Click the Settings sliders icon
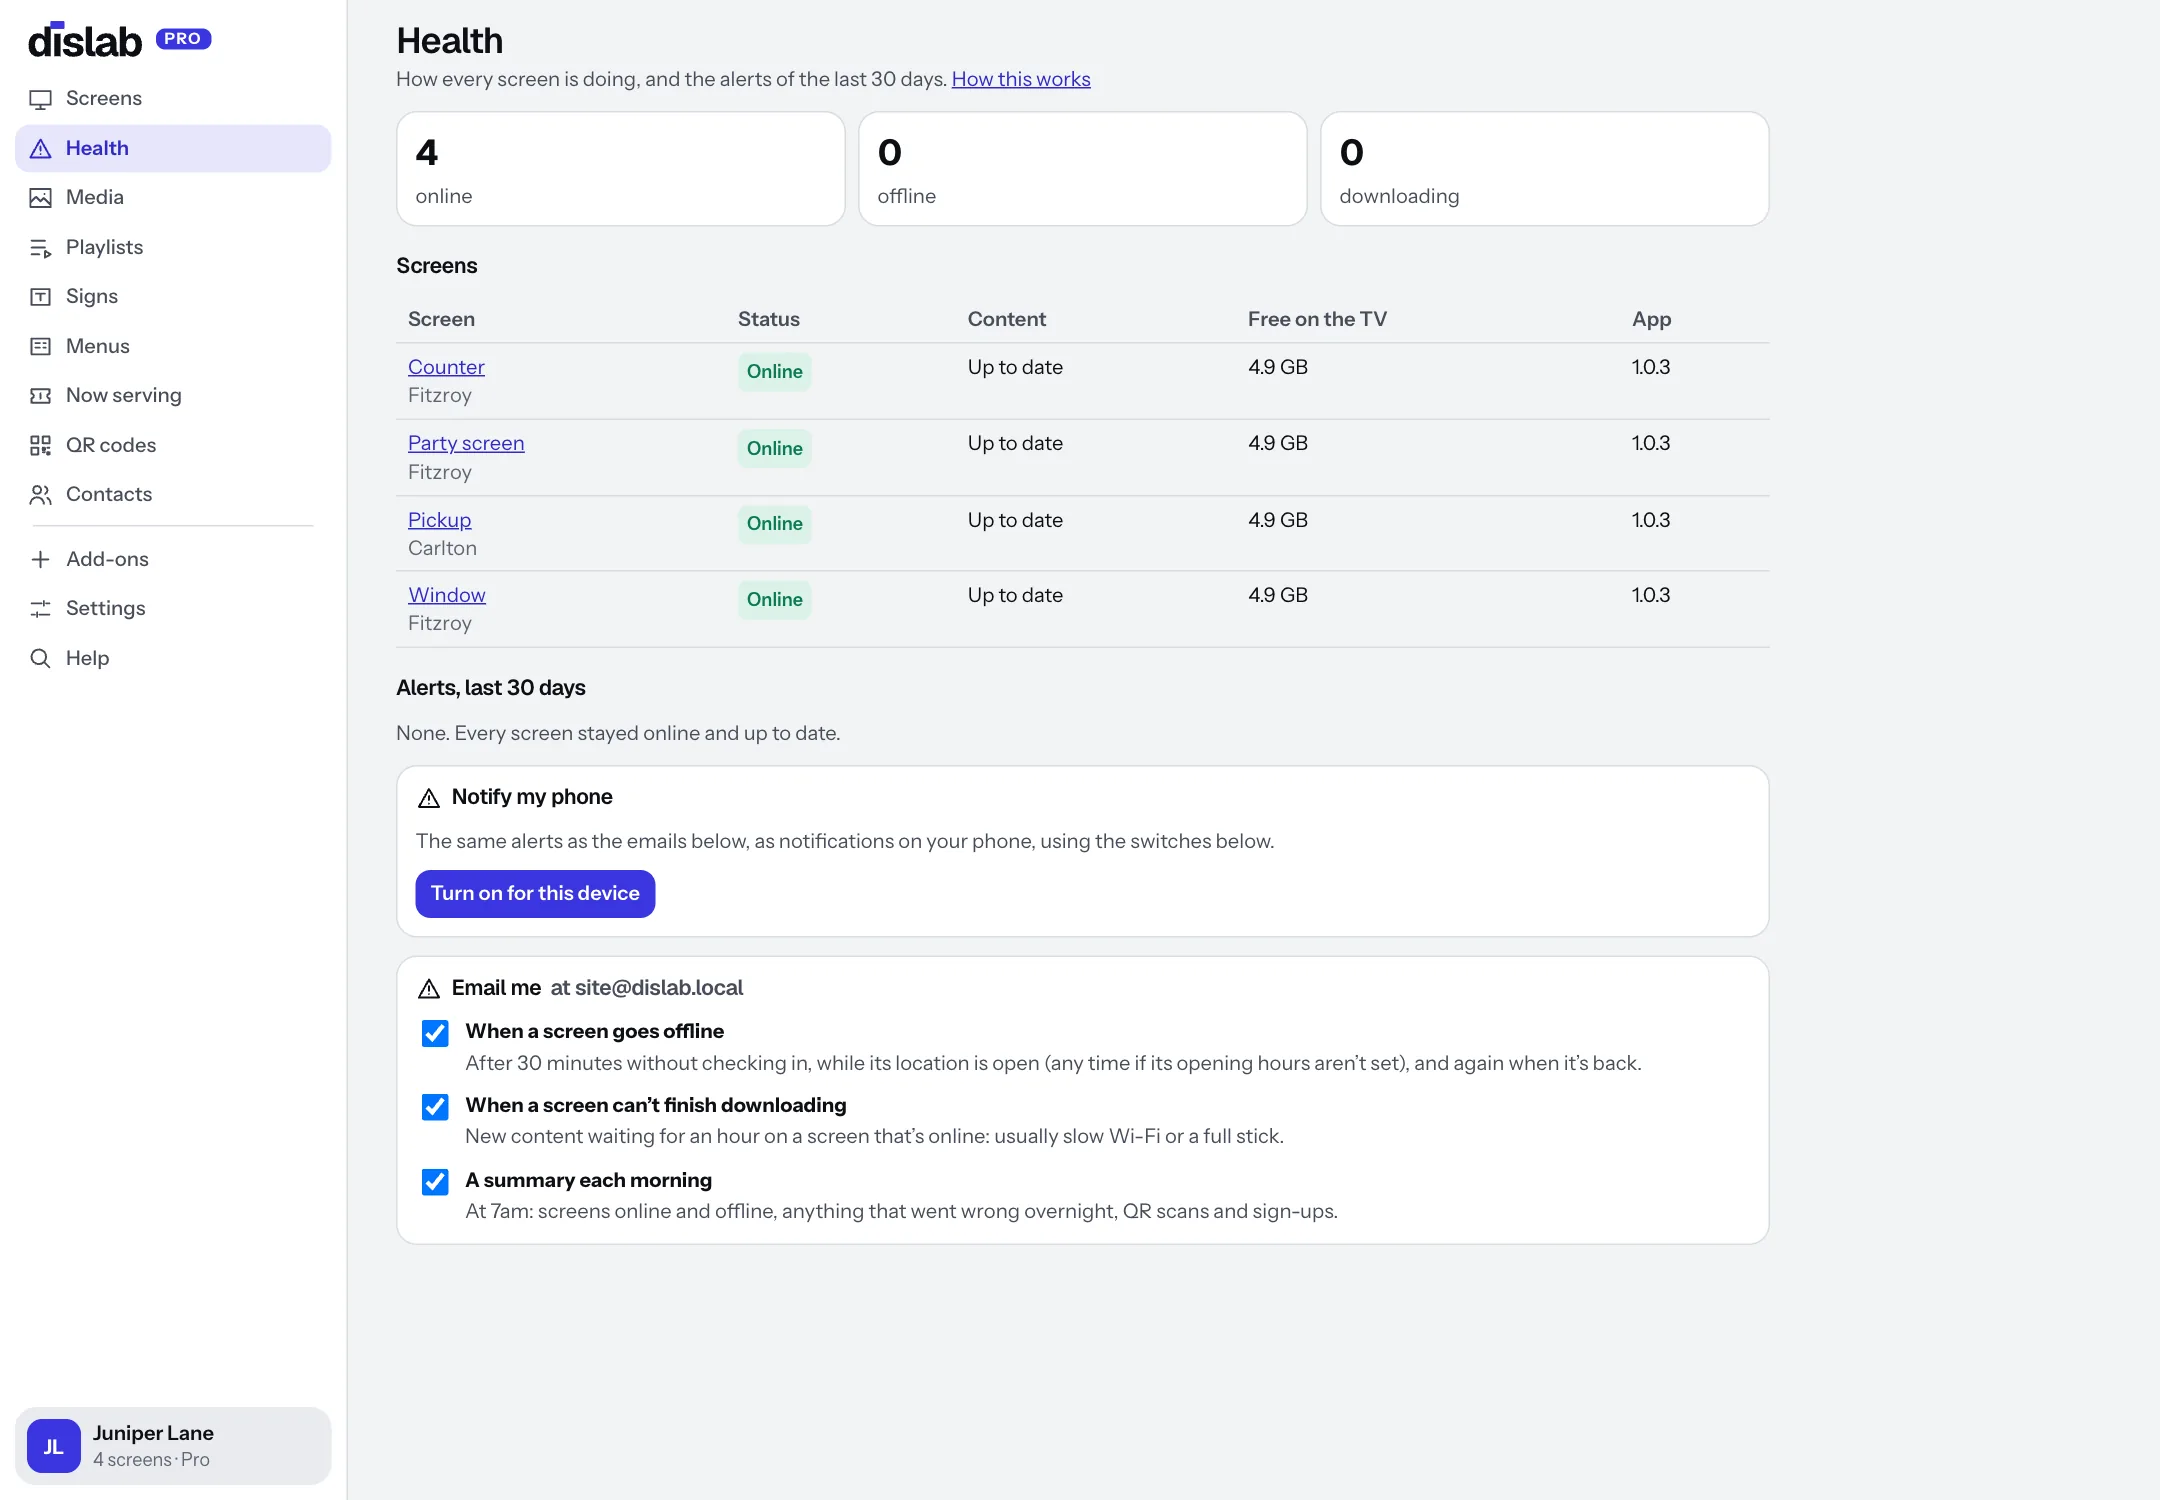 pyautogui.click(x=40, y=609)
